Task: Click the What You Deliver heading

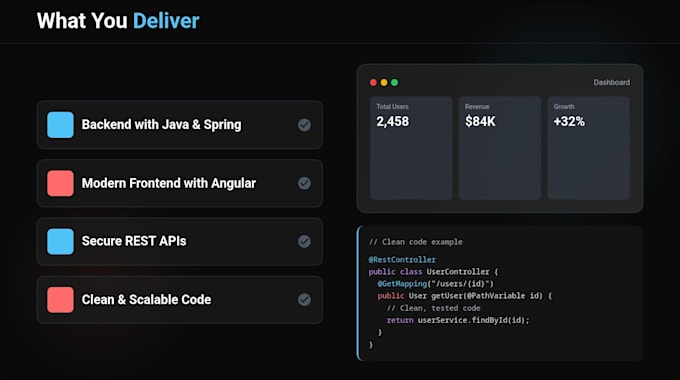Action: pos(118,21)
